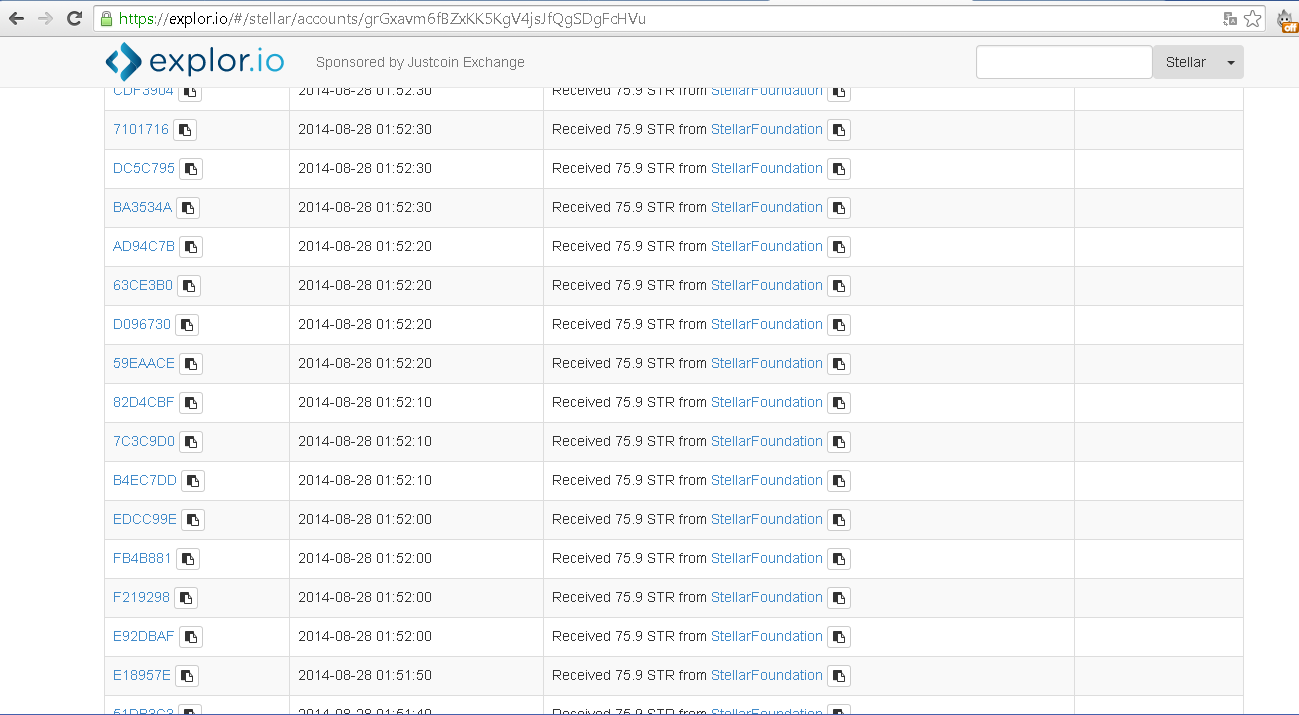Viewport: 1299px width, 715px height.
Task: Open the explor.io logo home link
Action: pyautogui.click(x=195, y=62)
